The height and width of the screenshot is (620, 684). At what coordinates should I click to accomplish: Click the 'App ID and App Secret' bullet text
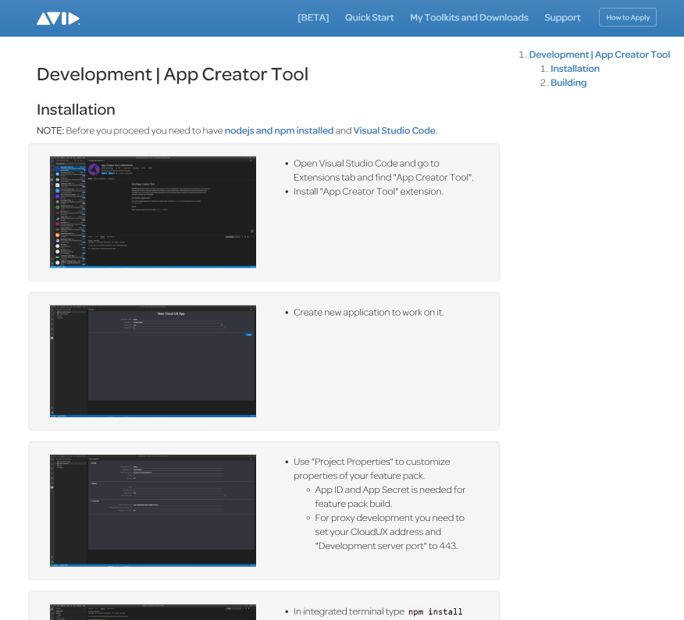point(390,497)
